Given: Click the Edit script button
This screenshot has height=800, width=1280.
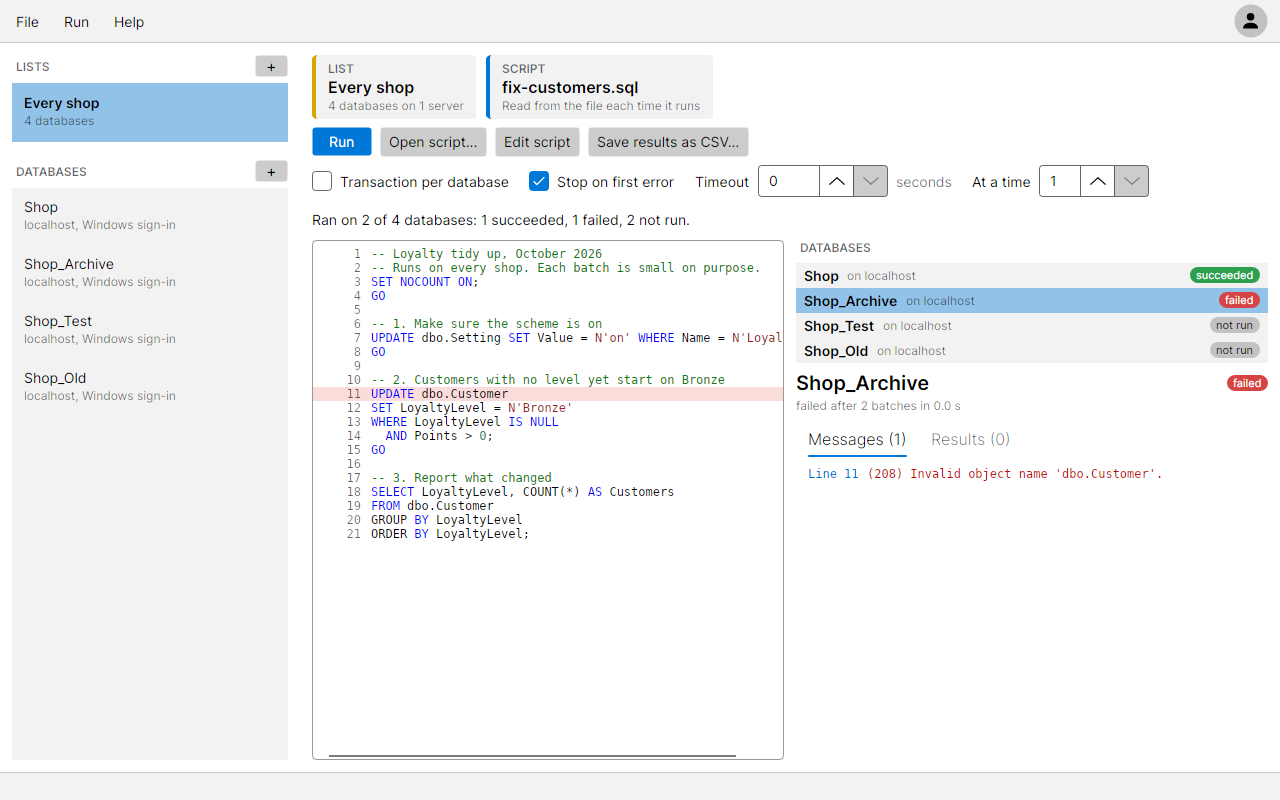Looking at the screenshot, I should coord(537,141).
